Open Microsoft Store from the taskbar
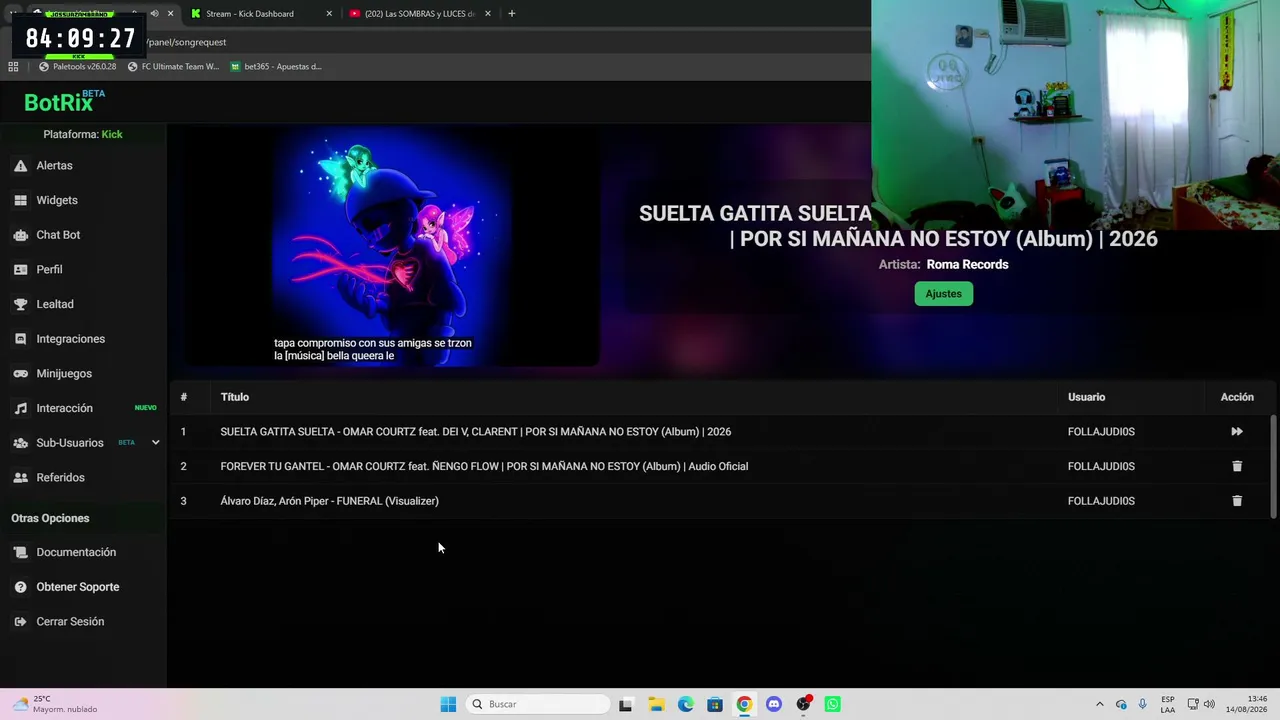 pos(714,704)
